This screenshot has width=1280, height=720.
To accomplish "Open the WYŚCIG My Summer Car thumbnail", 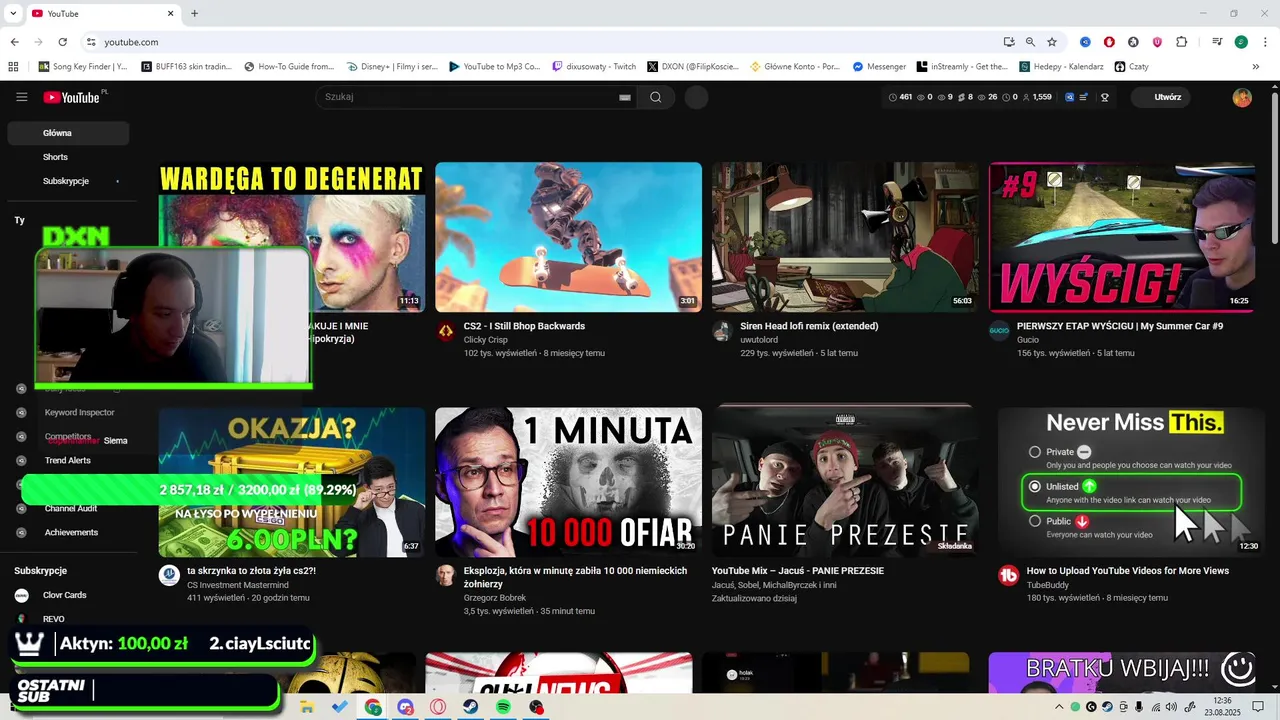I will coord(1122,237).
